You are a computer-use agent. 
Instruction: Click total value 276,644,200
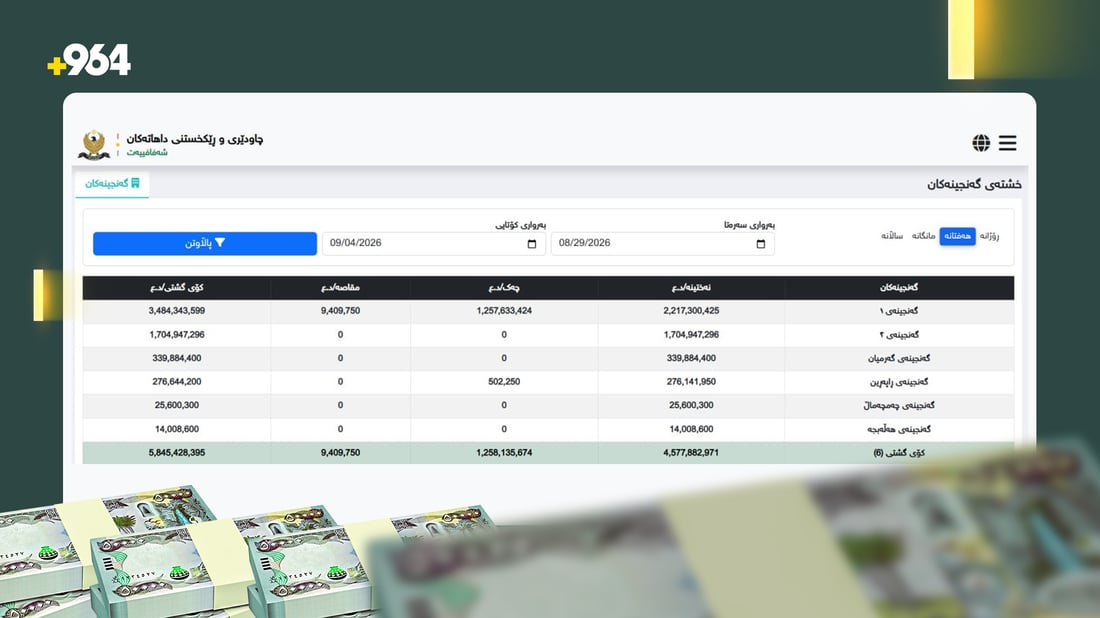(x=177, y=382)
